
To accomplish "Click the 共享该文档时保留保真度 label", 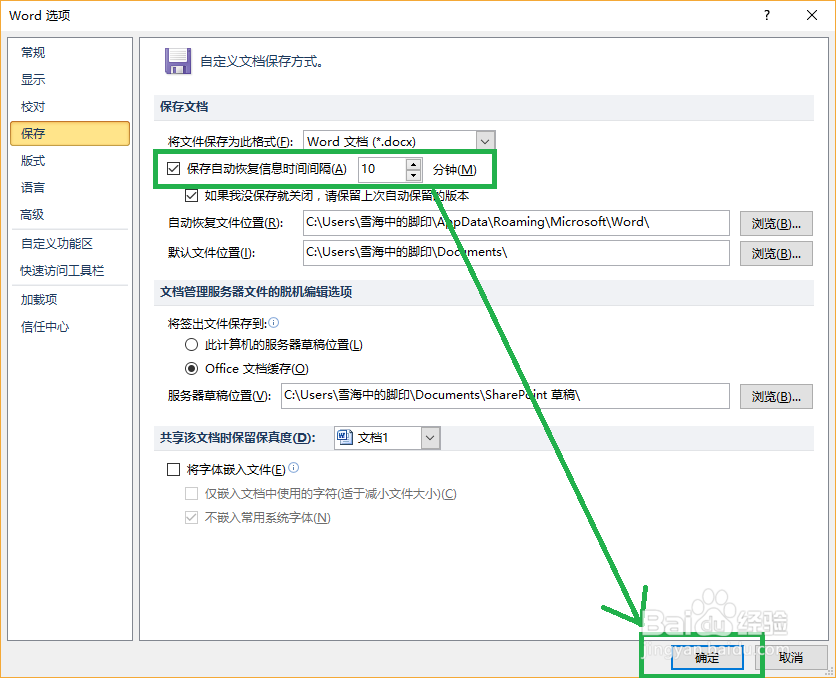I will [x=238, y=438].
